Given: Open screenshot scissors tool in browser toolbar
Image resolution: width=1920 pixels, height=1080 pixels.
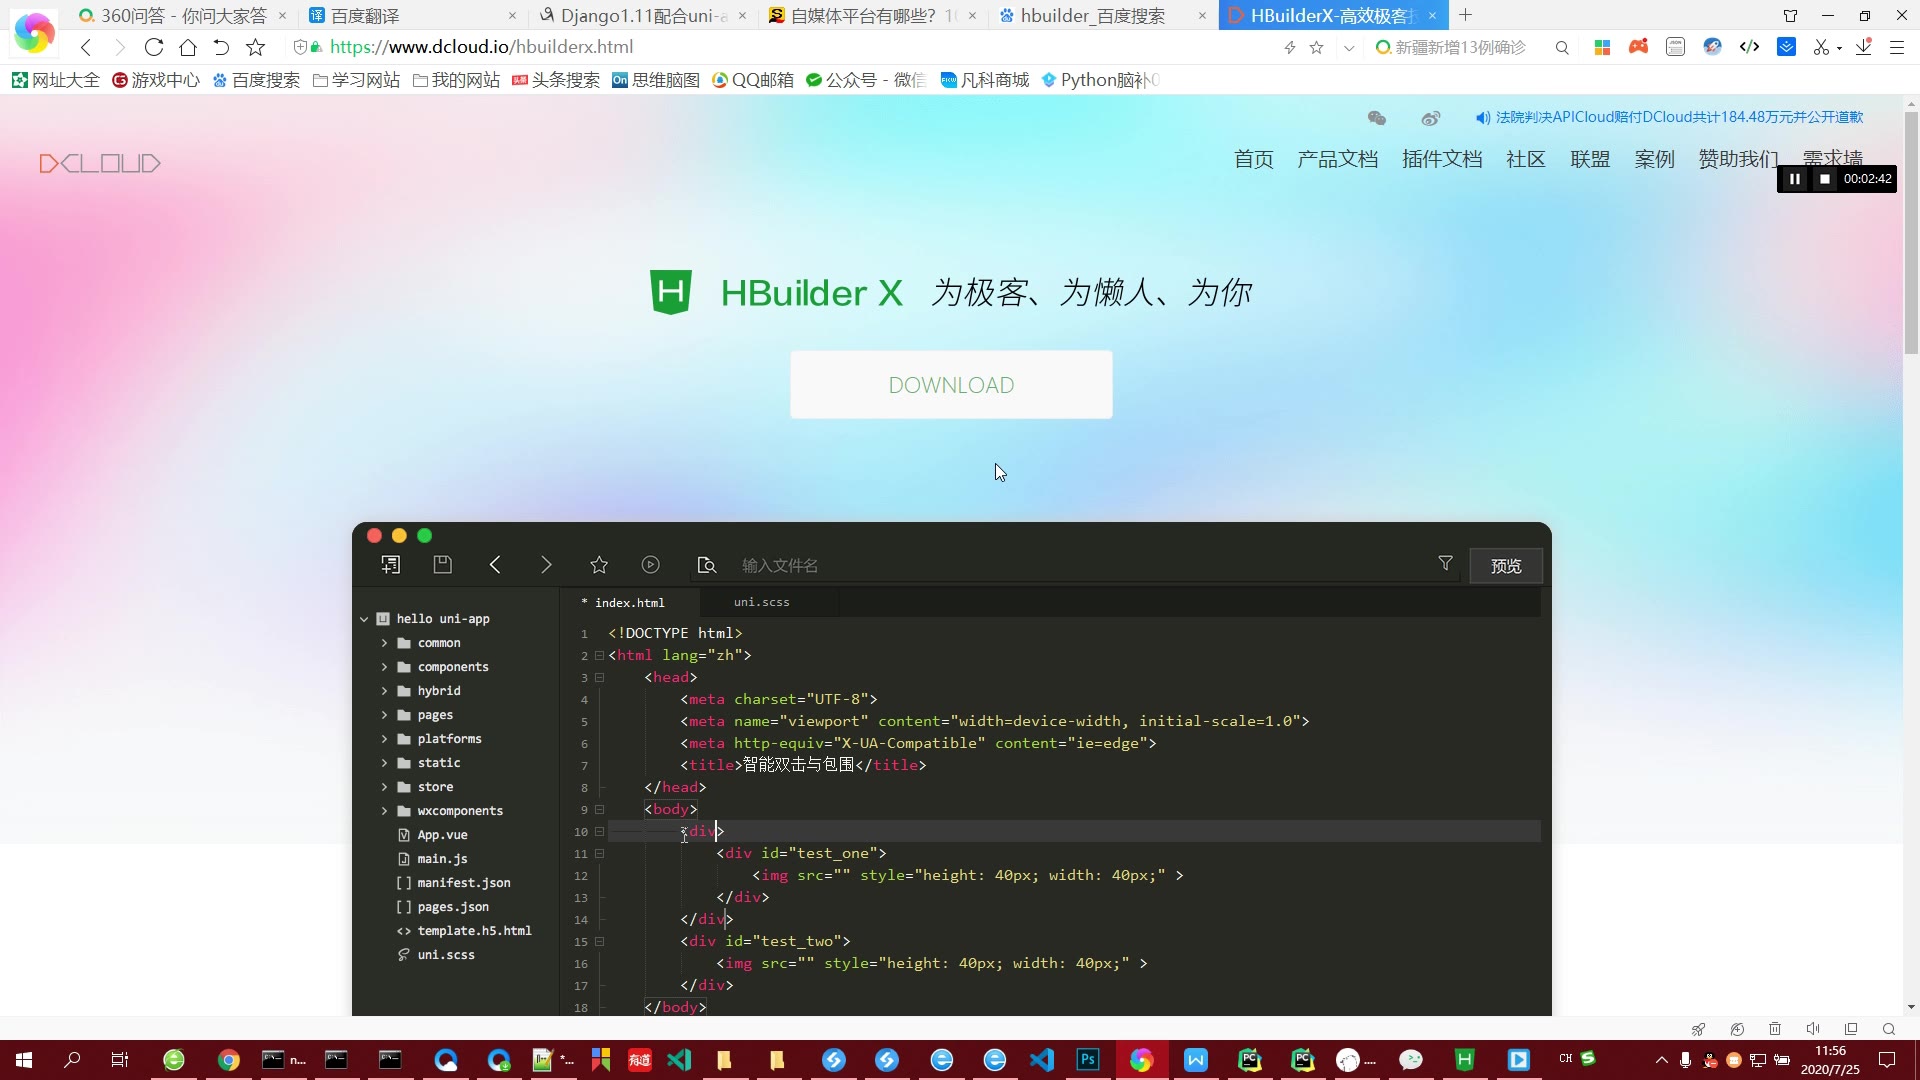Looking at the screenshot, I should point(1821,47).
